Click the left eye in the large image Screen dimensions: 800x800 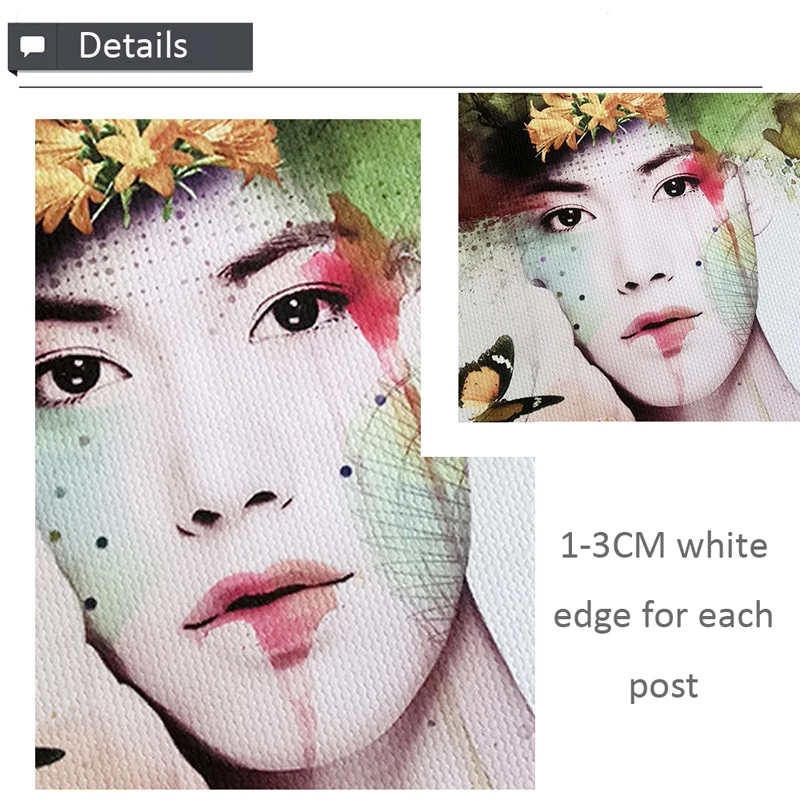pos(76,374)
